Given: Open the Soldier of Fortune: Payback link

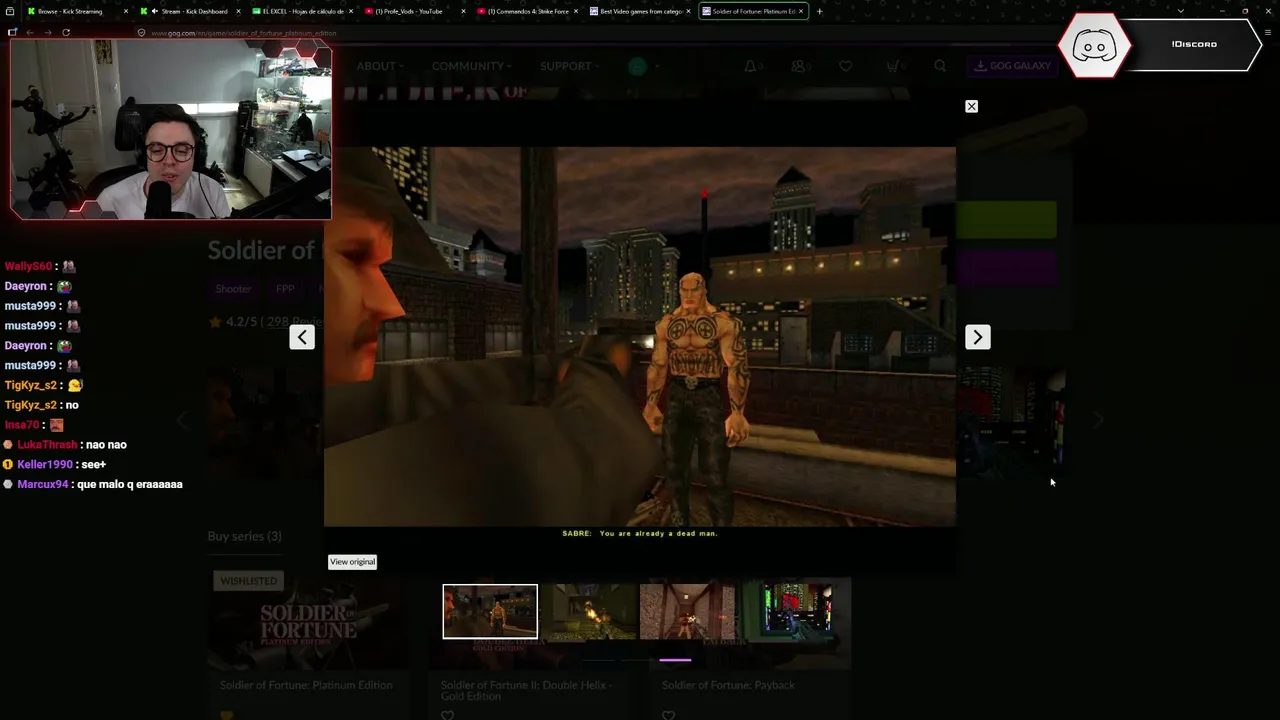Looking at the screenshot, I should click(x=728, y=685).
